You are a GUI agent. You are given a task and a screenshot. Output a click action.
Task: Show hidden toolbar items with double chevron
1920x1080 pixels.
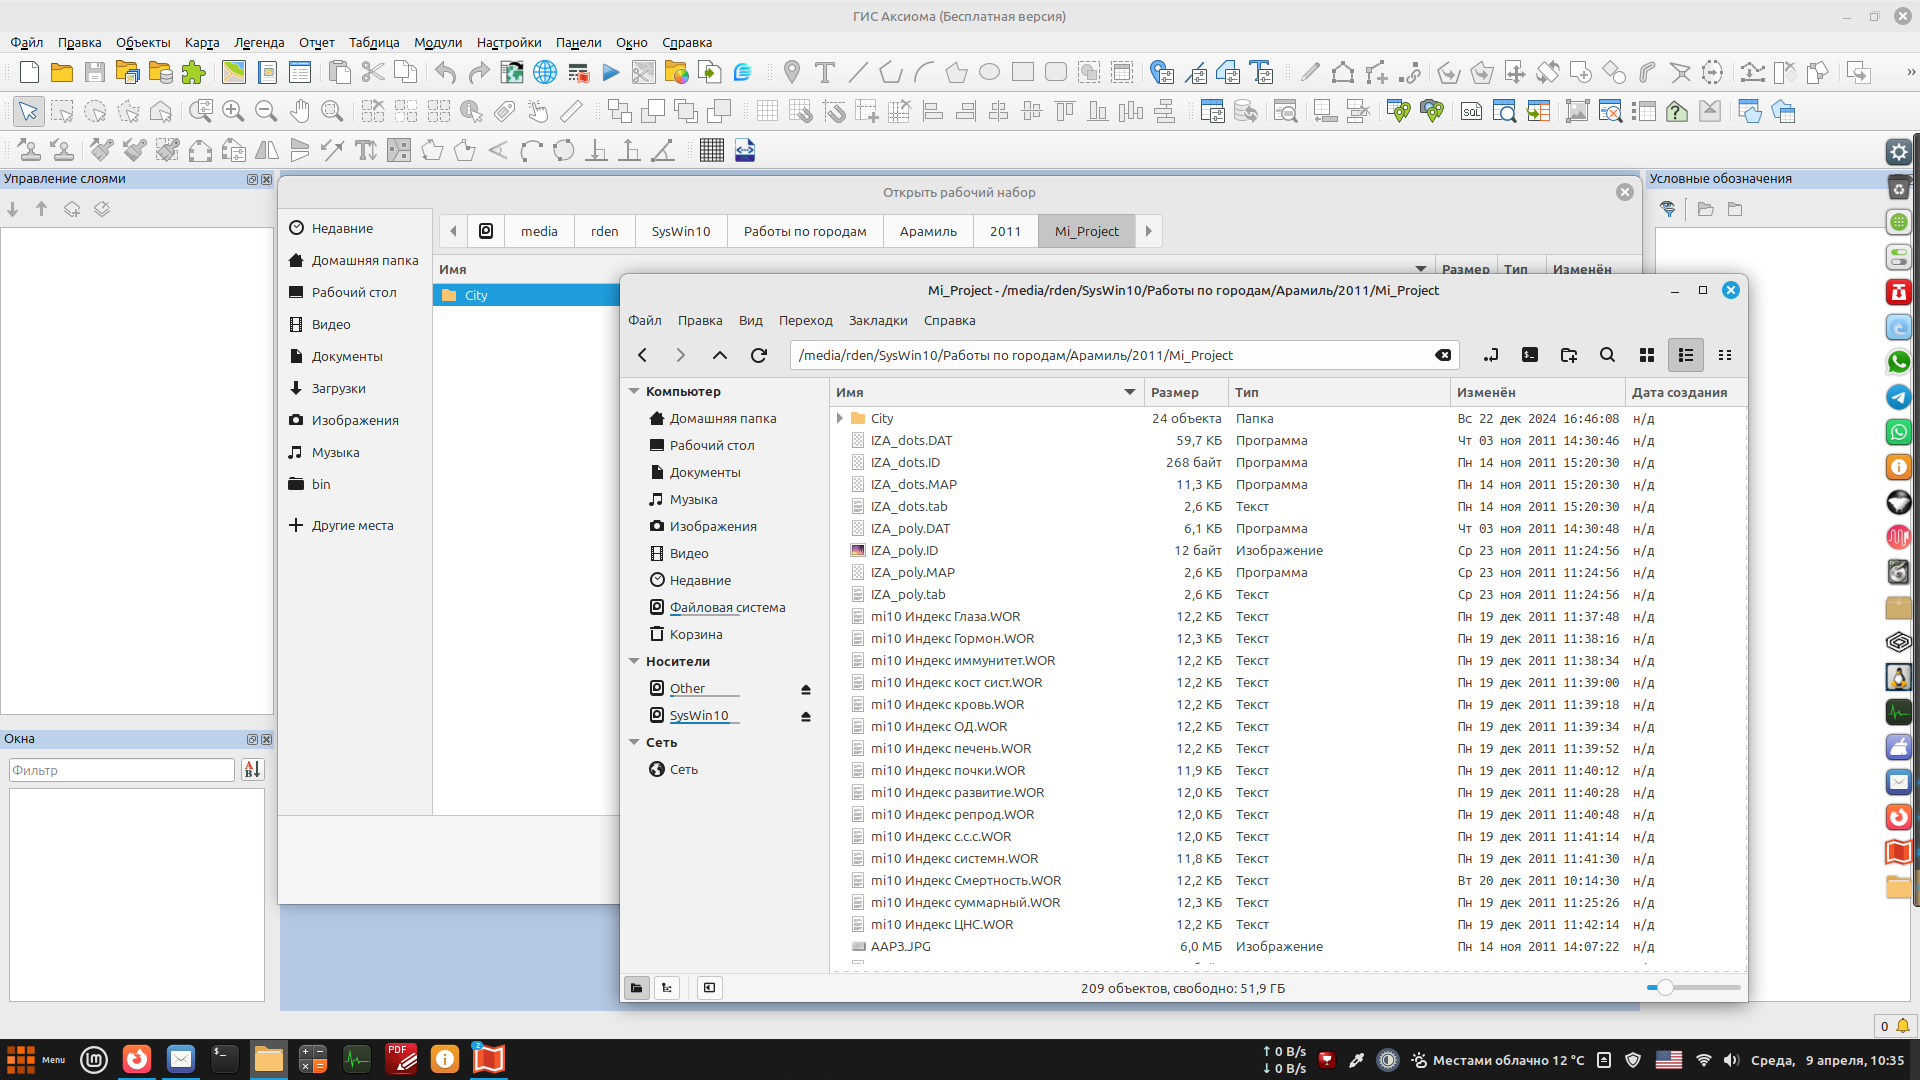tap(1911, 72)
